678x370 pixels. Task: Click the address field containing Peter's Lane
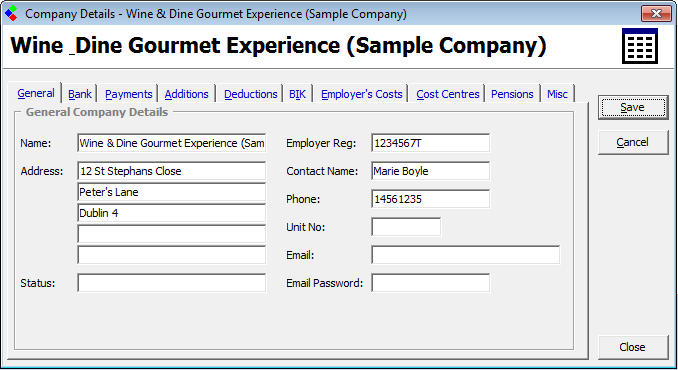pyautogui.click(x=172, y=192)
